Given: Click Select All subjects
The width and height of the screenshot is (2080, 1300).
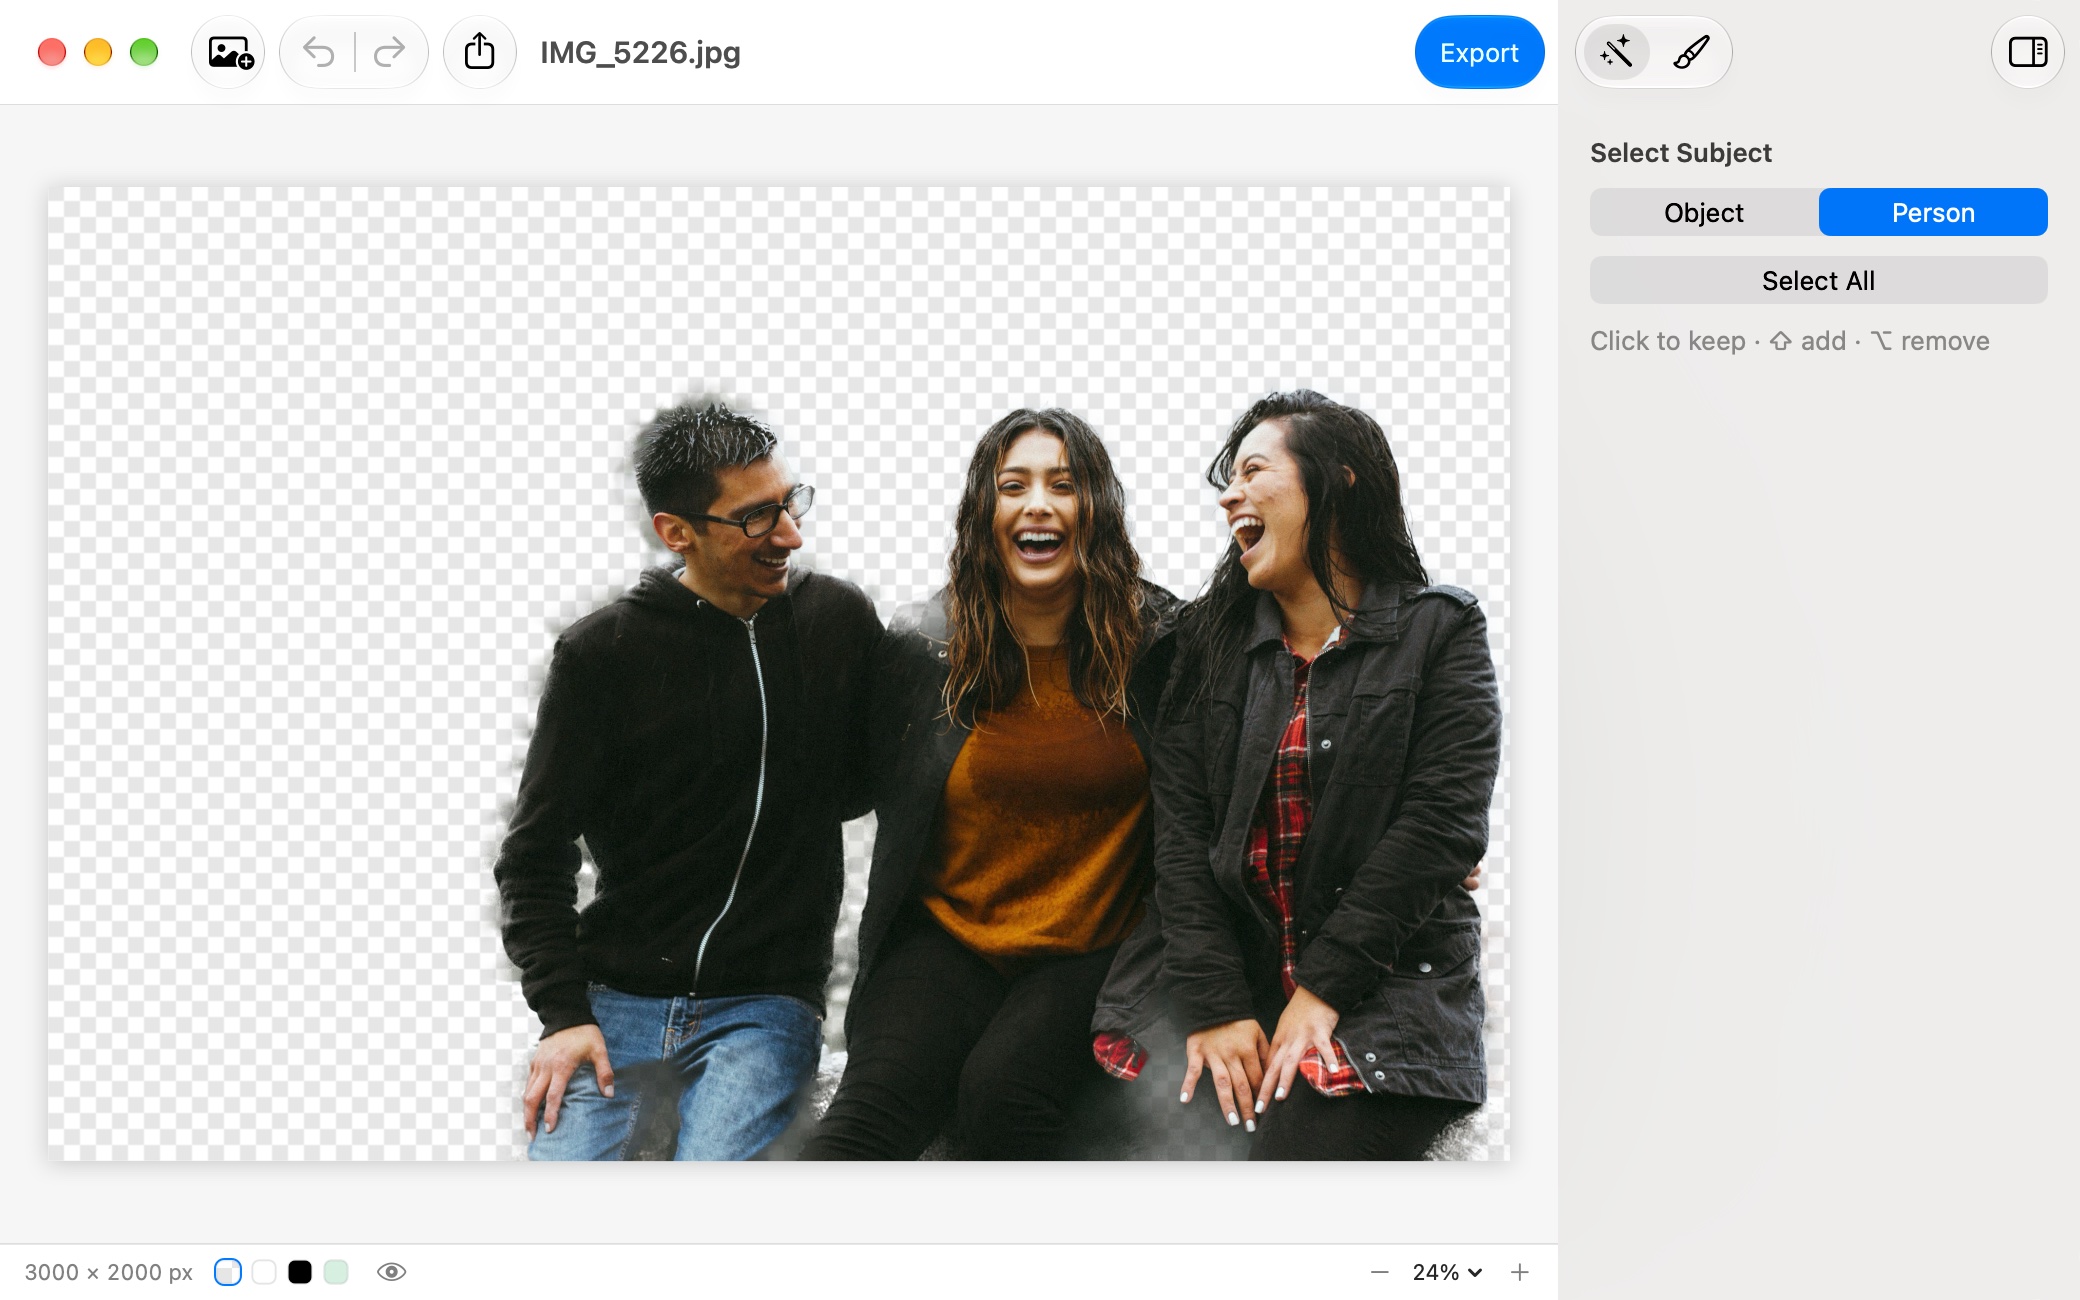Looking at the screenshot, I should [x=1818, y=280].
